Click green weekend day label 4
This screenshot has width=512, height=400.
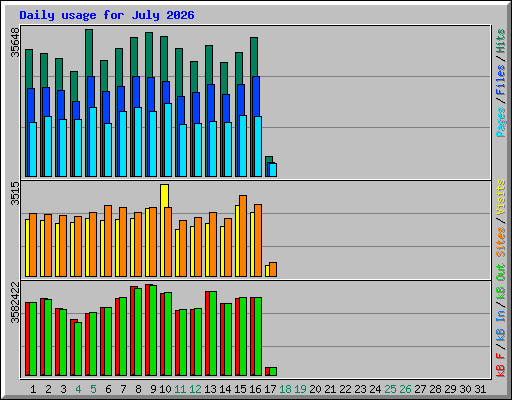(78, 389)
